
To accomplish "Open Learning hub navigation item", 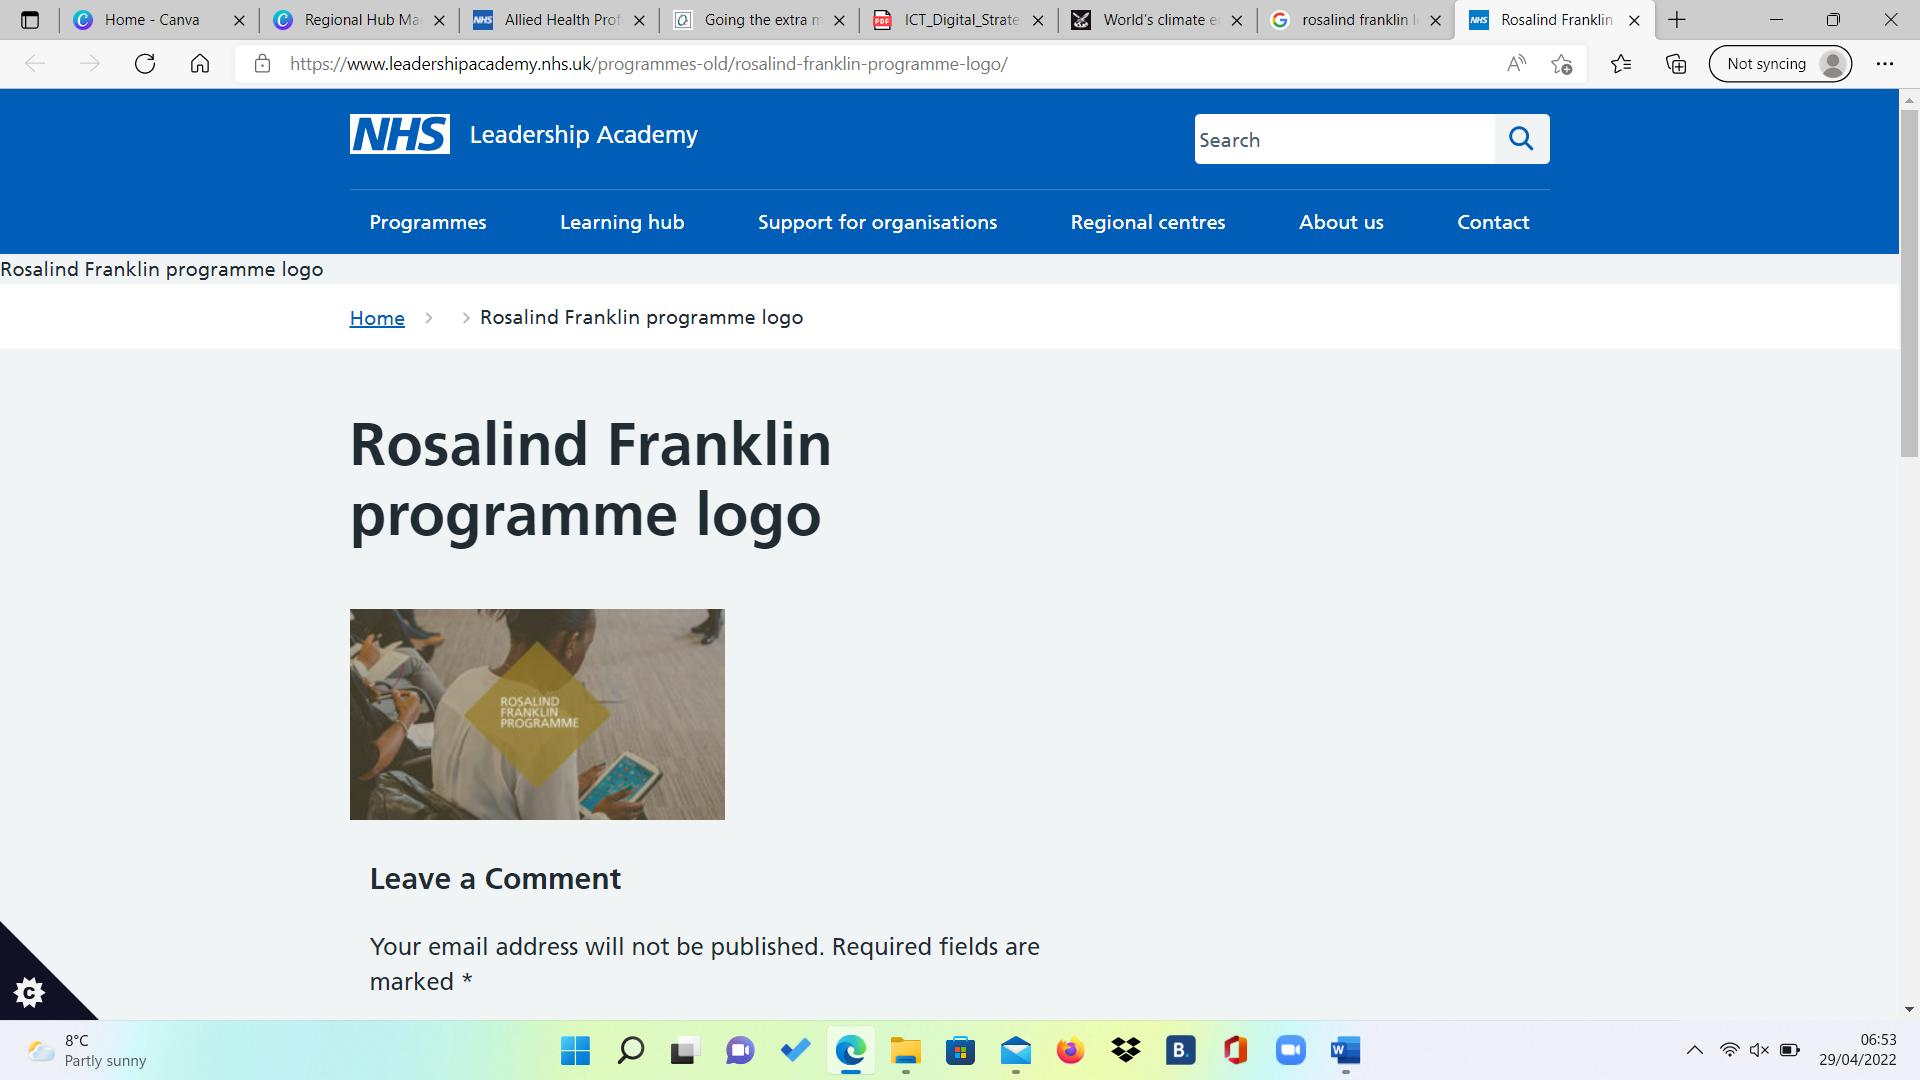I will coord(622,222).
